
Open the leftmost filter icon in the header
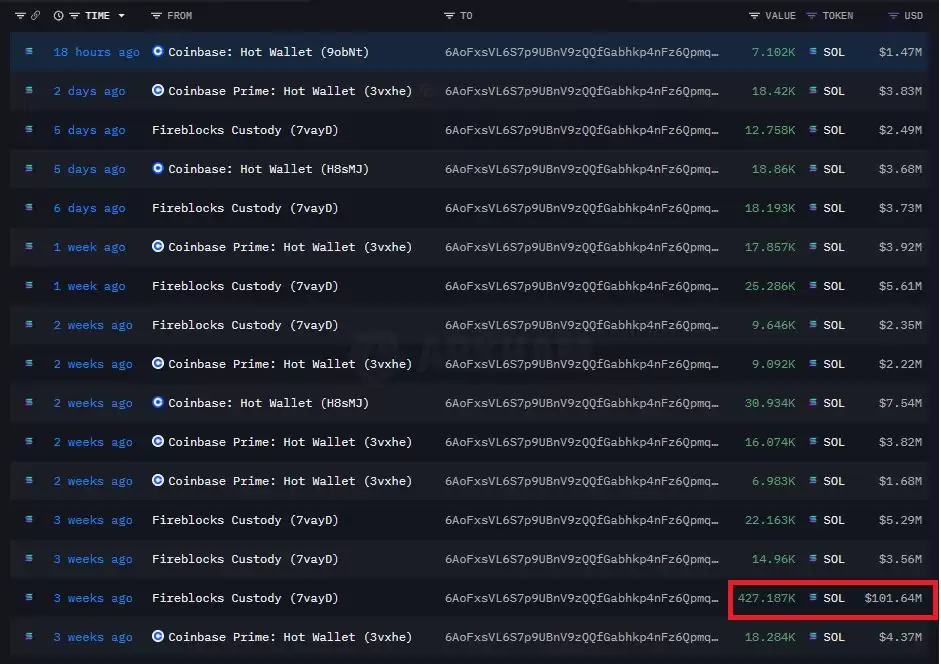[x=20, y=16]
